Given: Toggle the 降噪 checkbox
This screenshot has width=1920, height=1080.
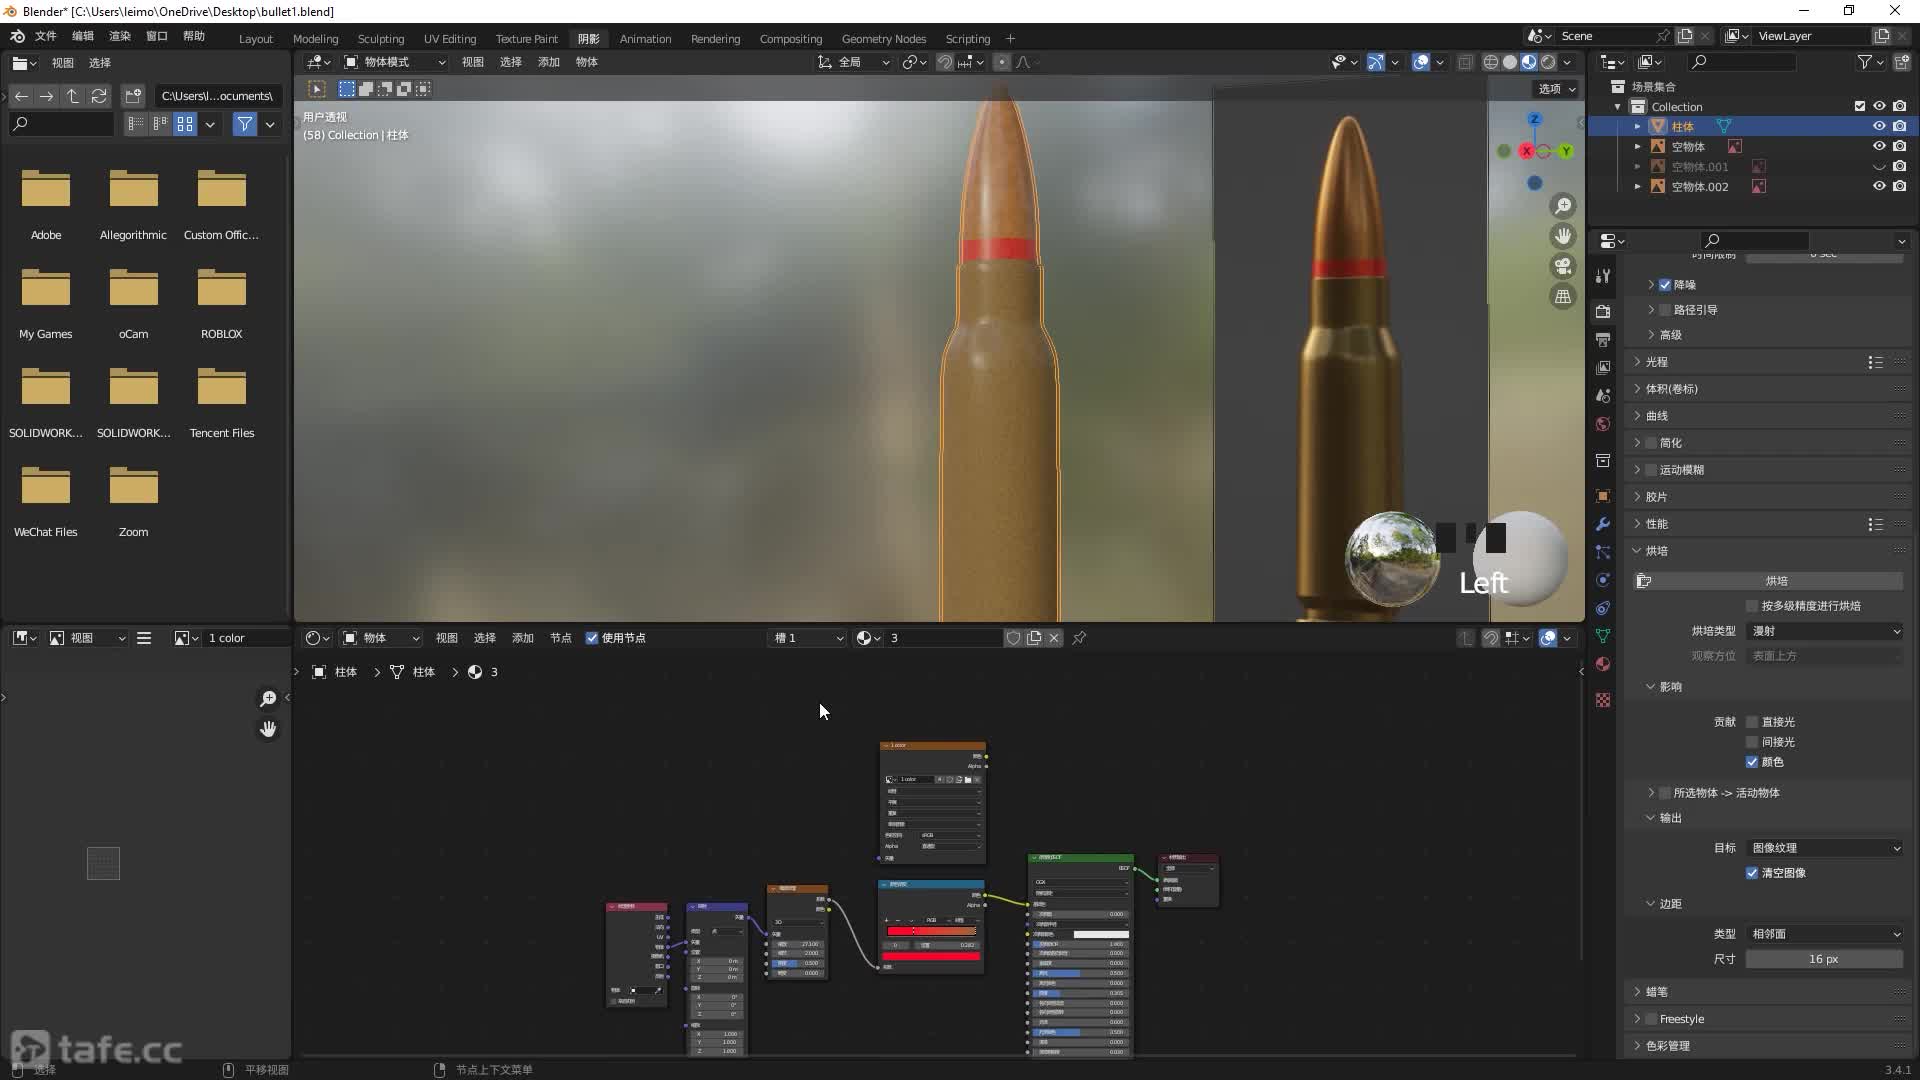Looking at the screenshot, I should pos(1665,285).
